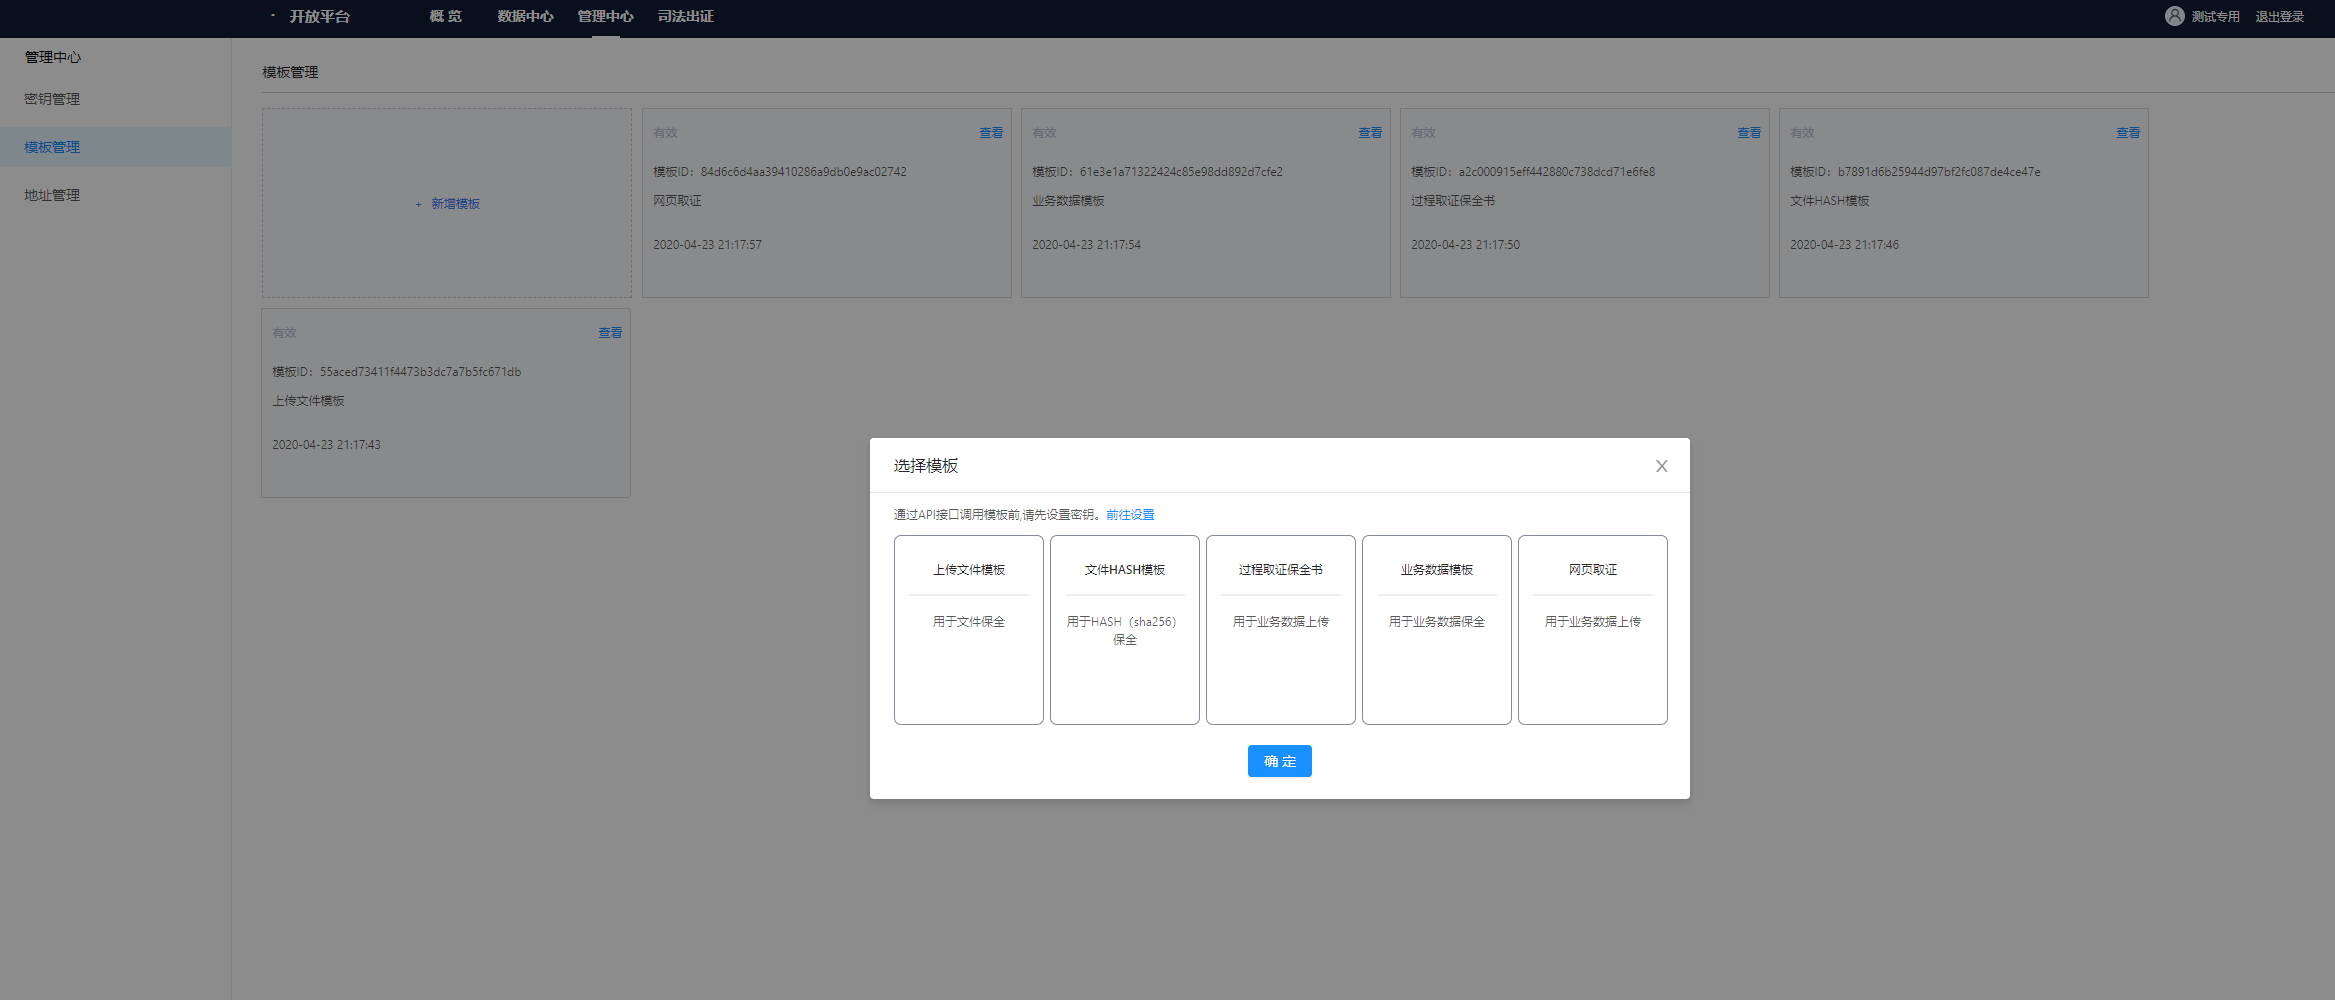Screen dimensions: 2335x1000
Task: Select the 上传文件模板 card in the dialog
Action: (968, 630)
